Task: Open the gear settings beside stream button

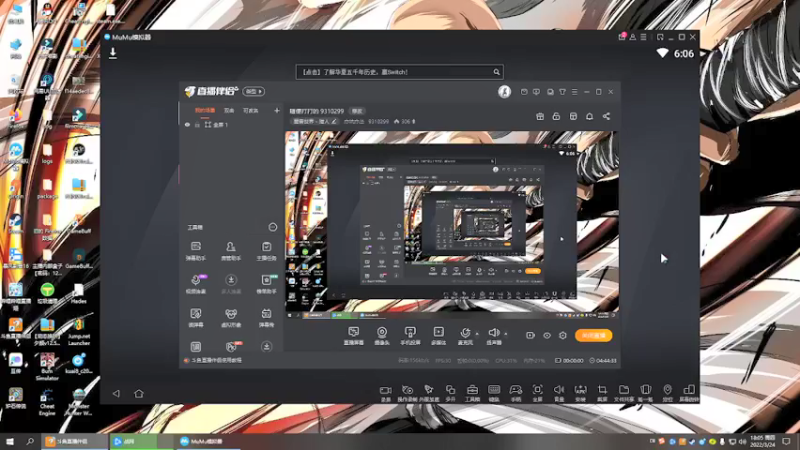Action: pyautogui.click(x=563, y=335)
